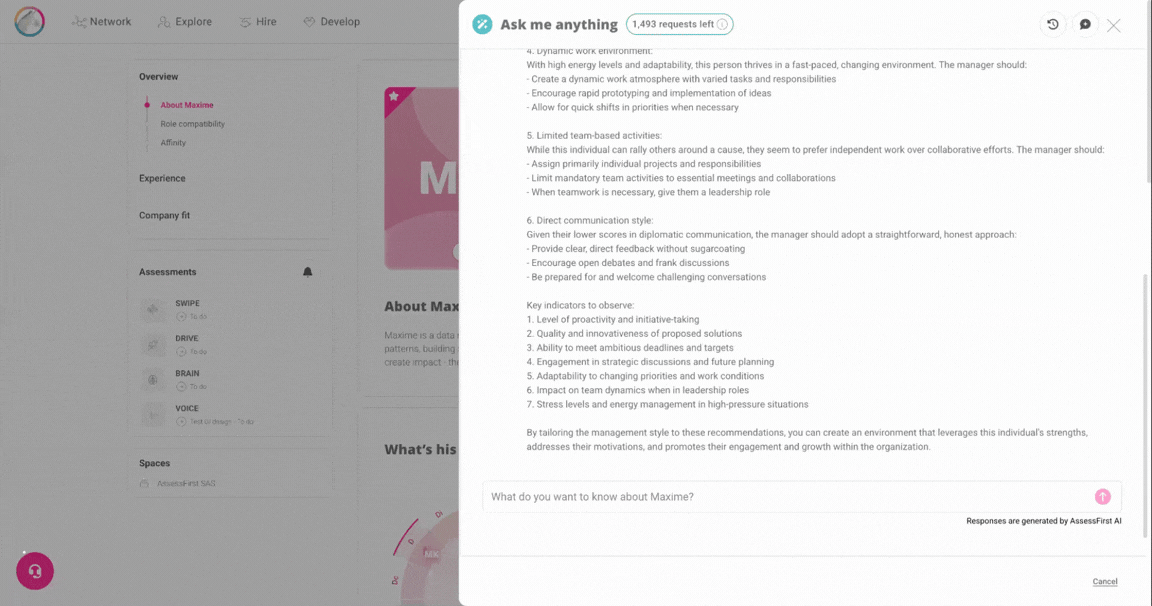Open the conversation history icon
Image resolution: width=1152 pixels, height=606 pixels.
[x=1053, y=25]
